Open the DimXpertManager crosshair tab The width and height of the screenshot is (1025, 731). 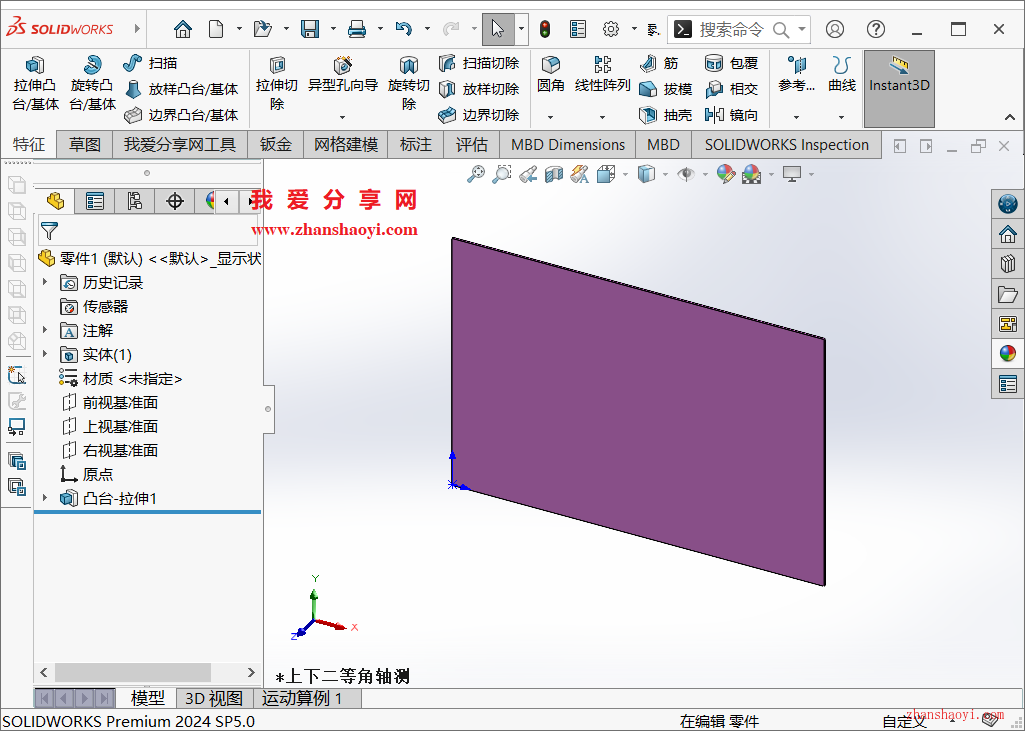tap(175, 201)
